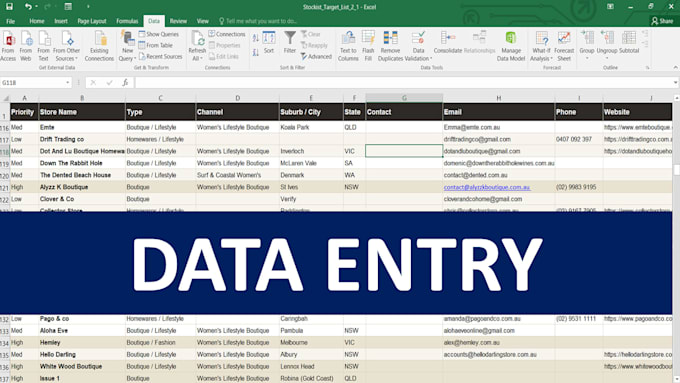Select column B header
This screenshot has width=680, height=383.
tap(82, 98)
